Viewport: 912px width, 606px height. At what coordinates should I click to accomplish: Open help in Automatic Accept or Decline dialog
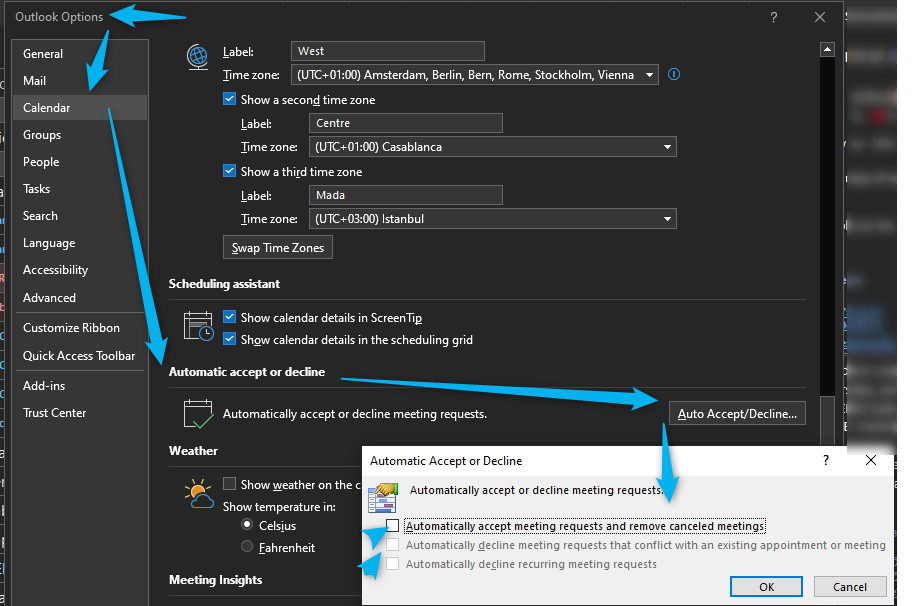pos(825,461)
